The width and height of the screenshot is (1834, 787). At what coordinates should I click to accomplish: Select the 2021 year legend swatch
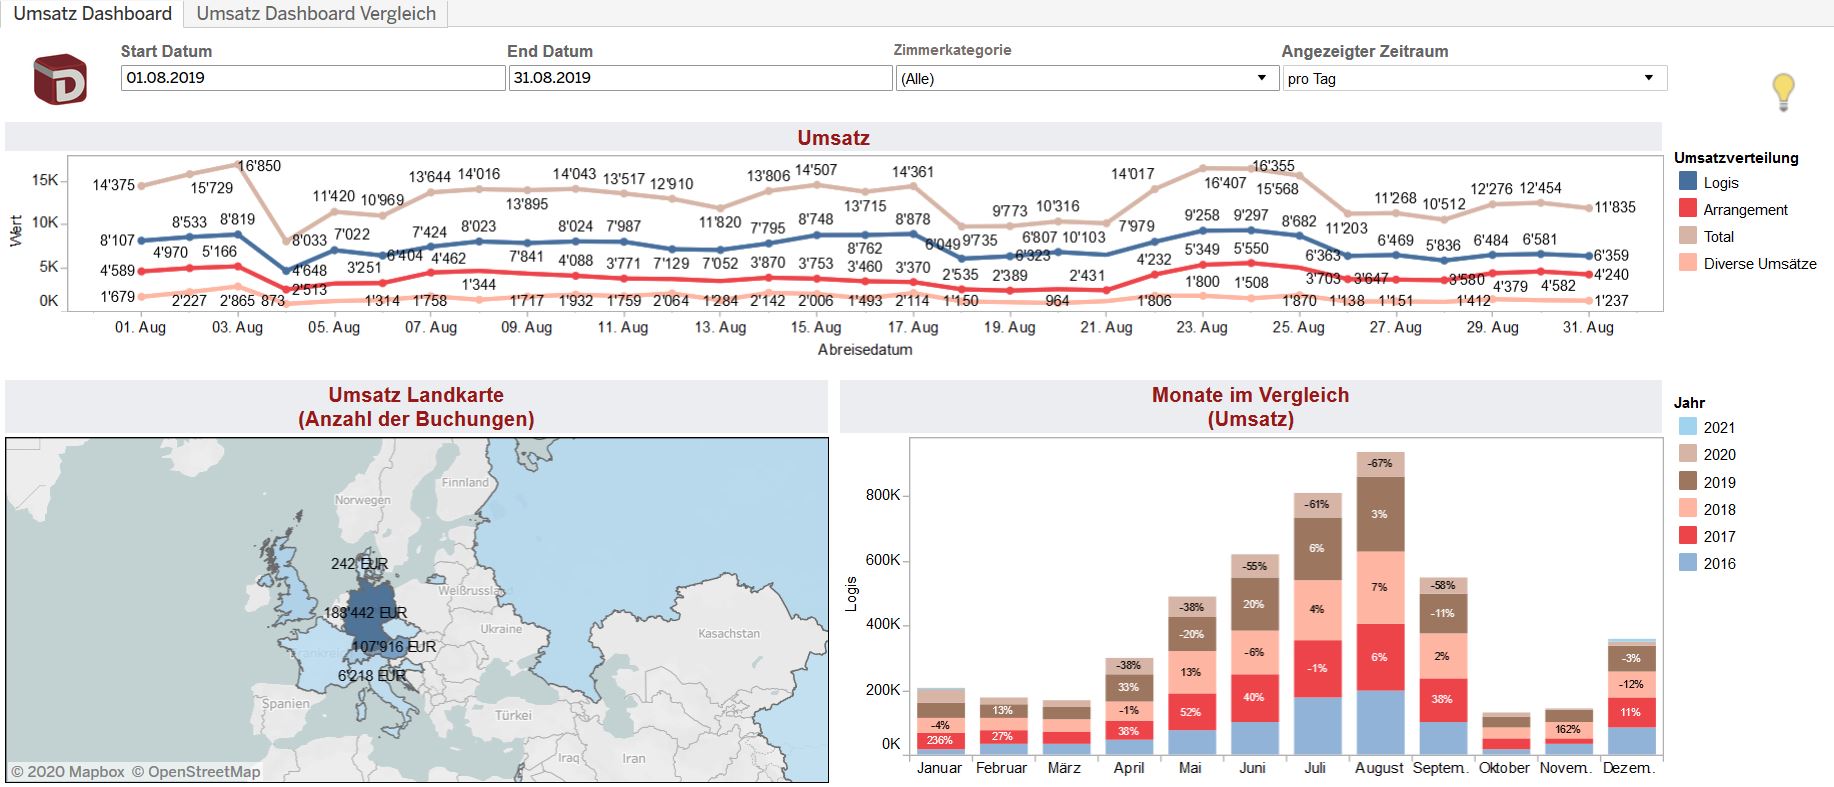coord(1688,426)
